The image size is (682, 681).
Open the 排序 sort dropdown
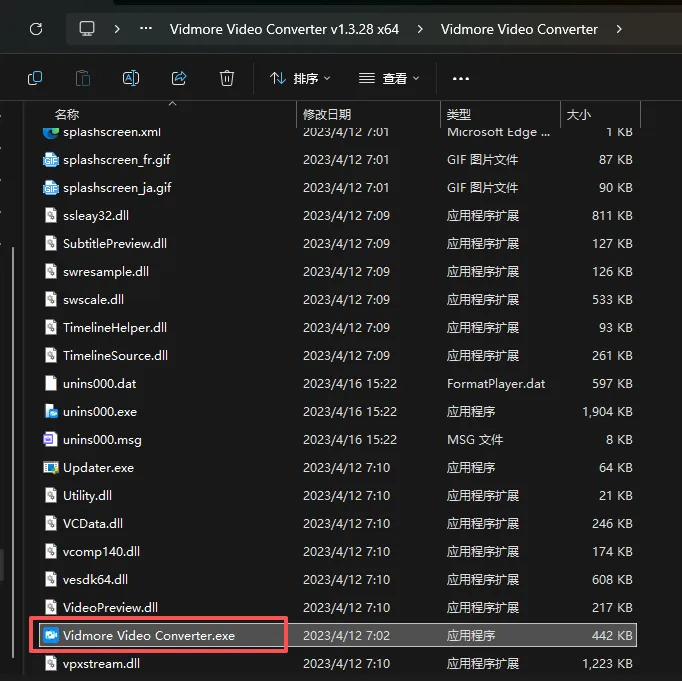coord(300,78)
